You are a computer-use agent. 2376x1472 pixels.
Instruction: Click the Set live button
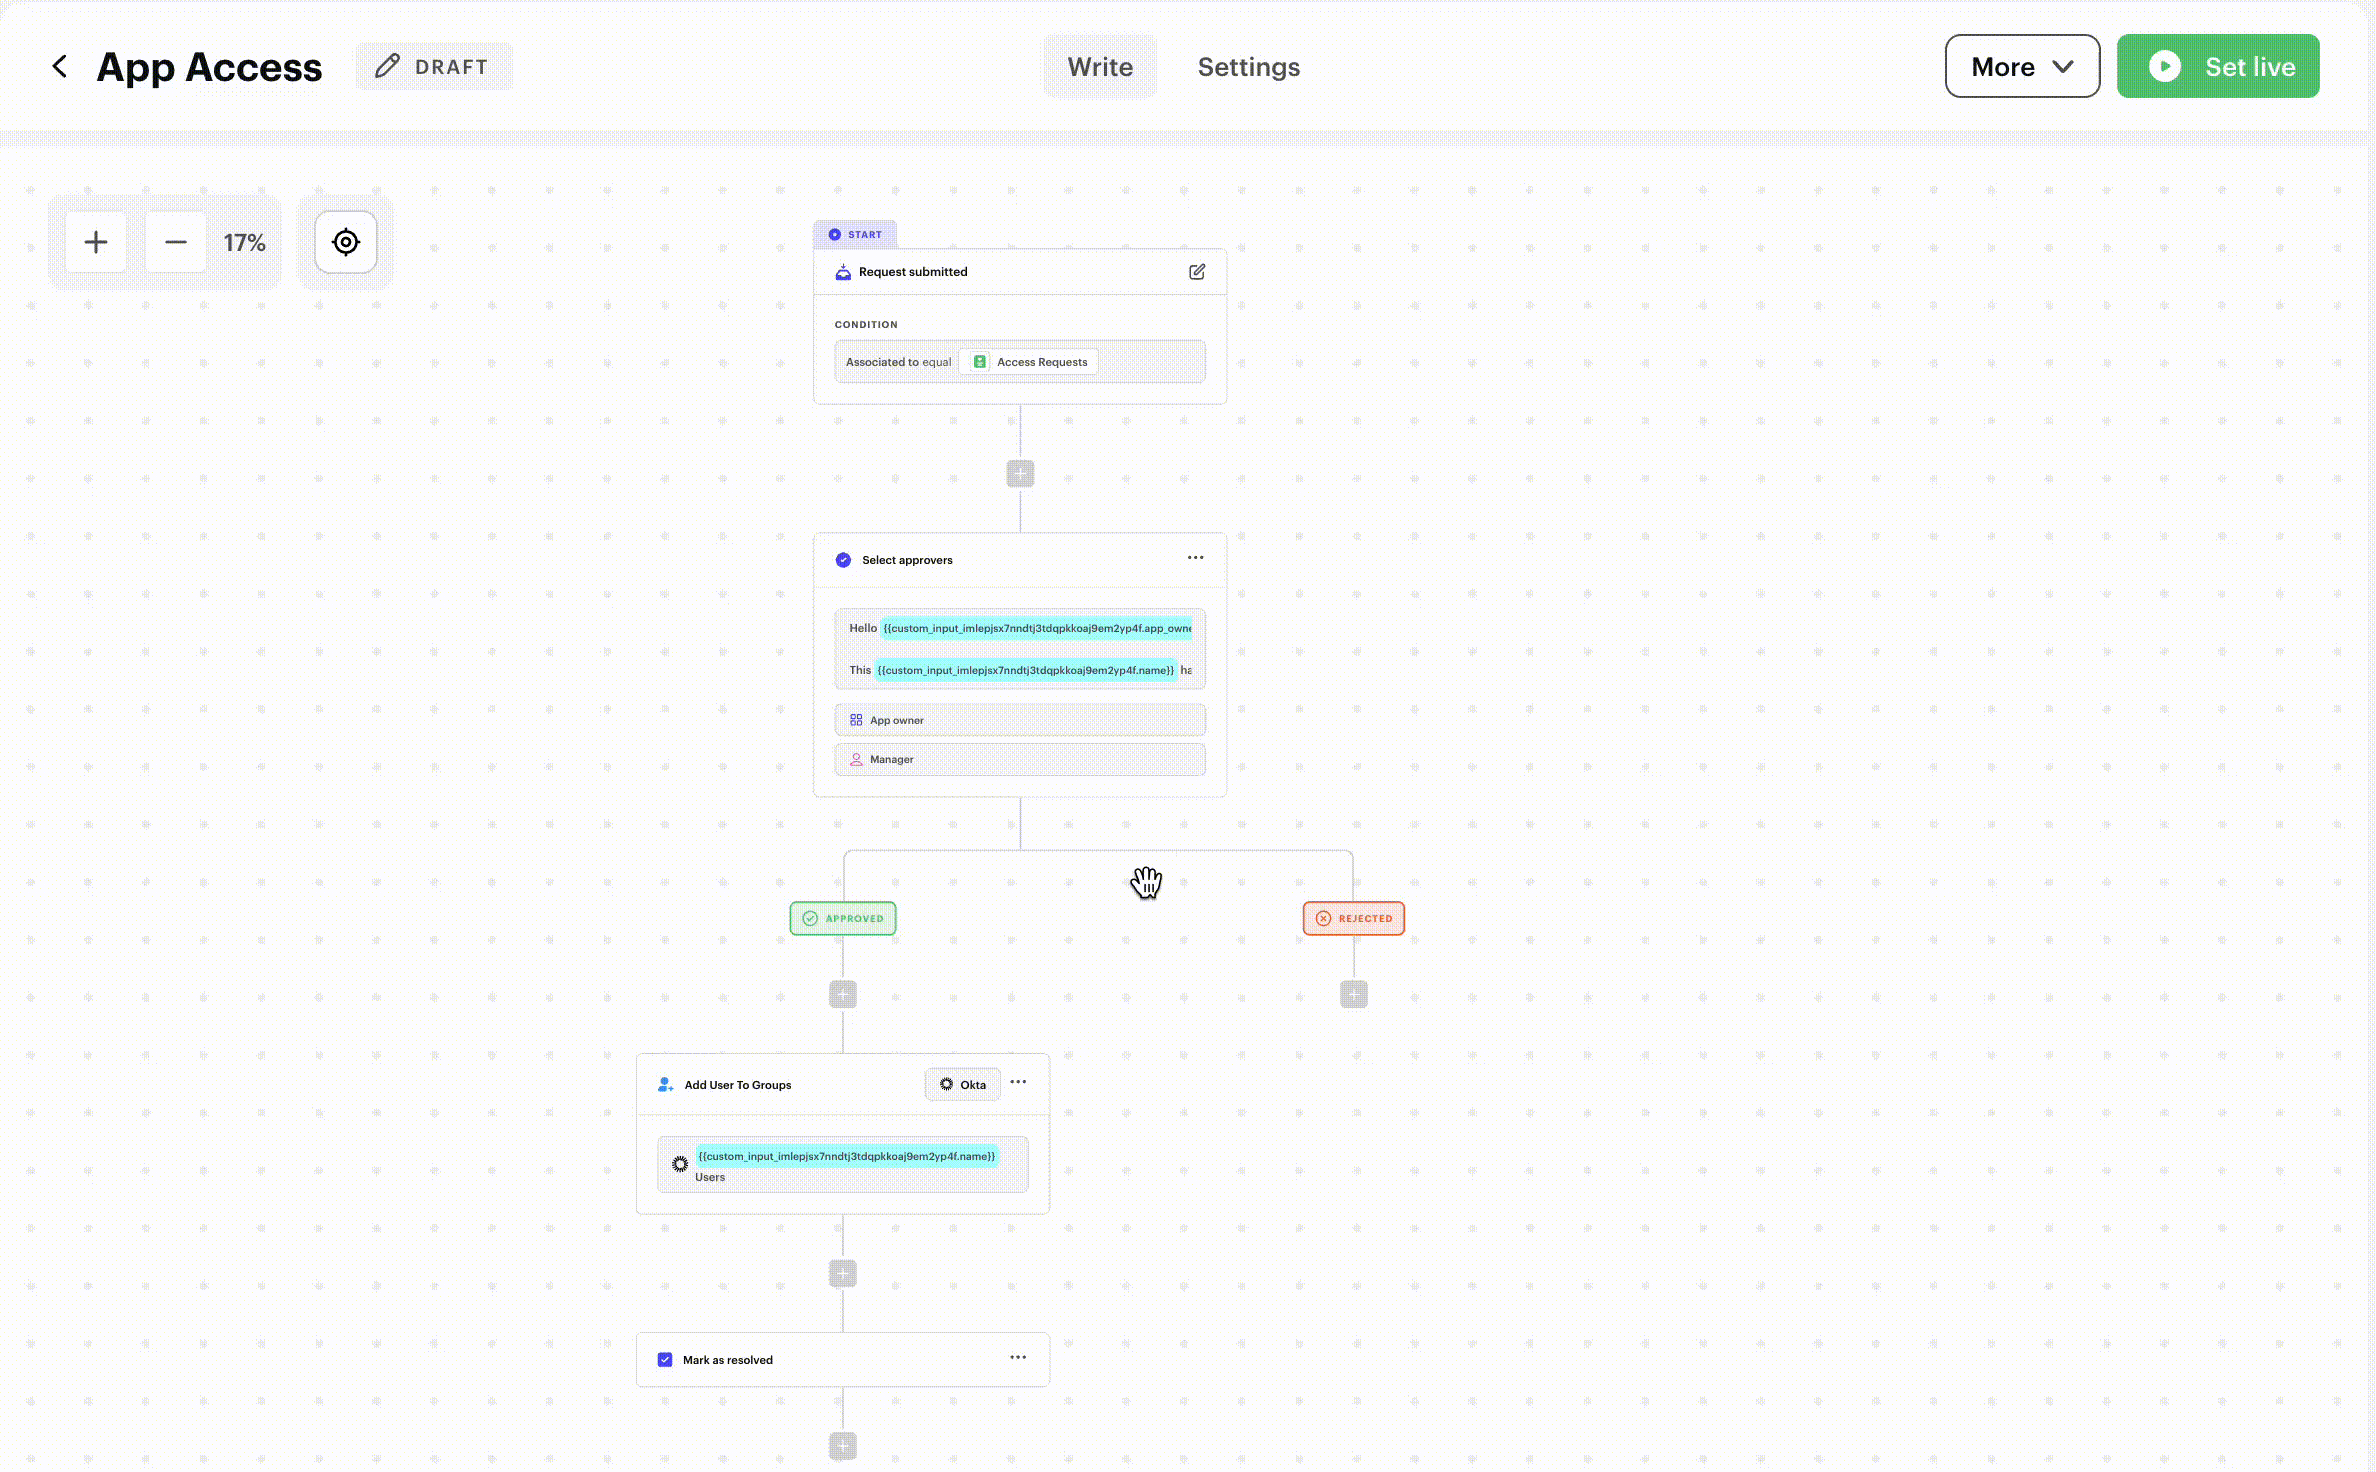[x=2217, y=67]
